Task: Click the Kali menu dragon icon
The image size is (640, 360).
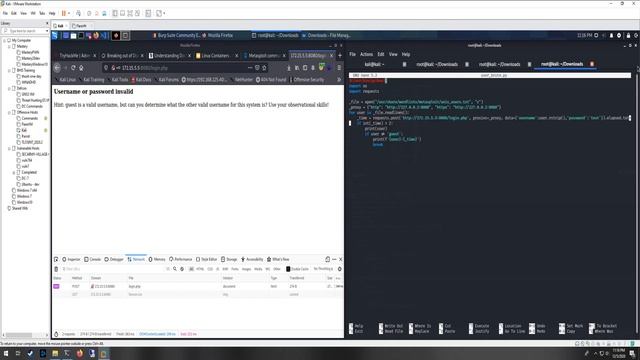Action: [x=55, y=36]
